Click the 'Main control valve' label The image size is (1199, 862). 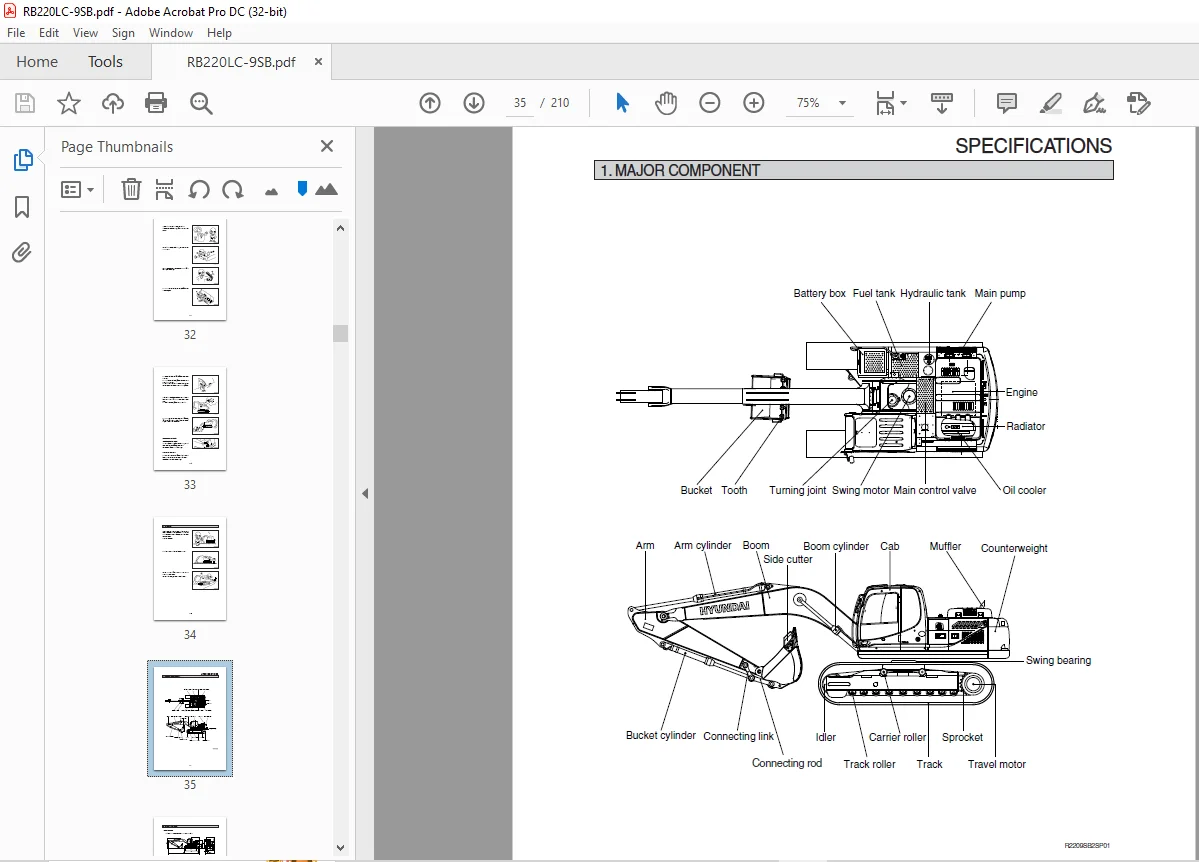[x=934, y=490]
